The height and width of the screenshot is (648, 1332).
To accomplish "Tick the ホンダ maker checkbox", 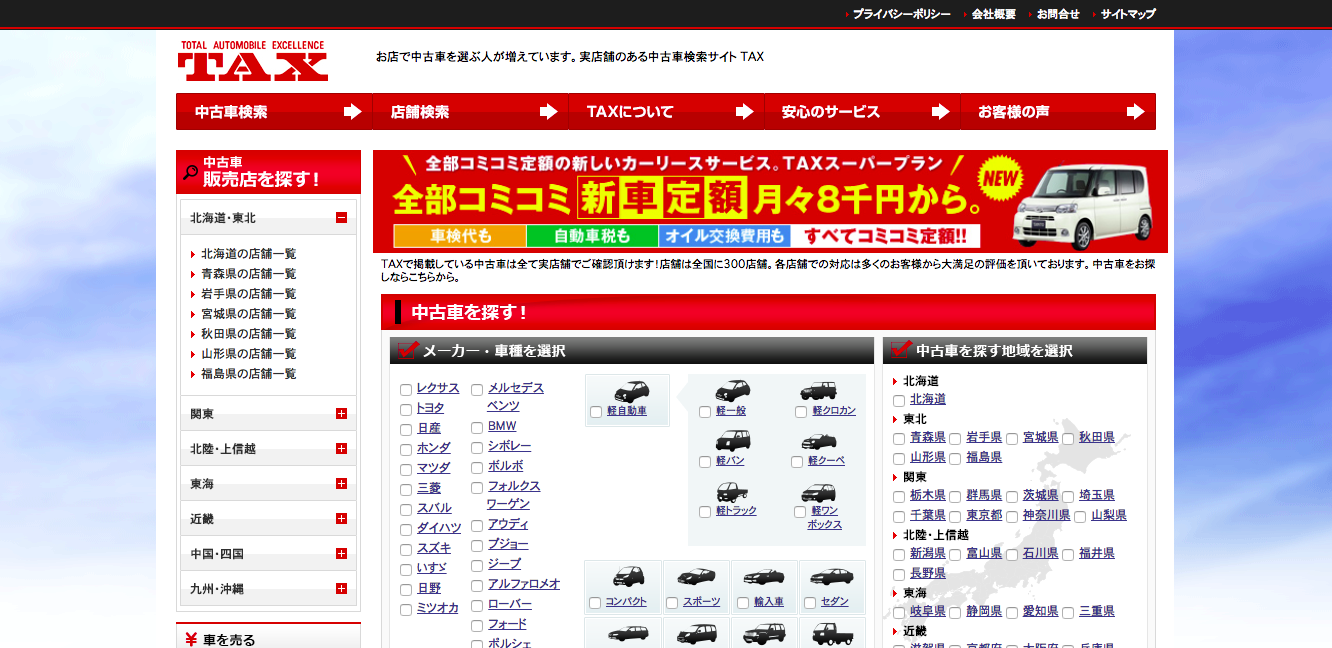I will (x=406, y=450).
